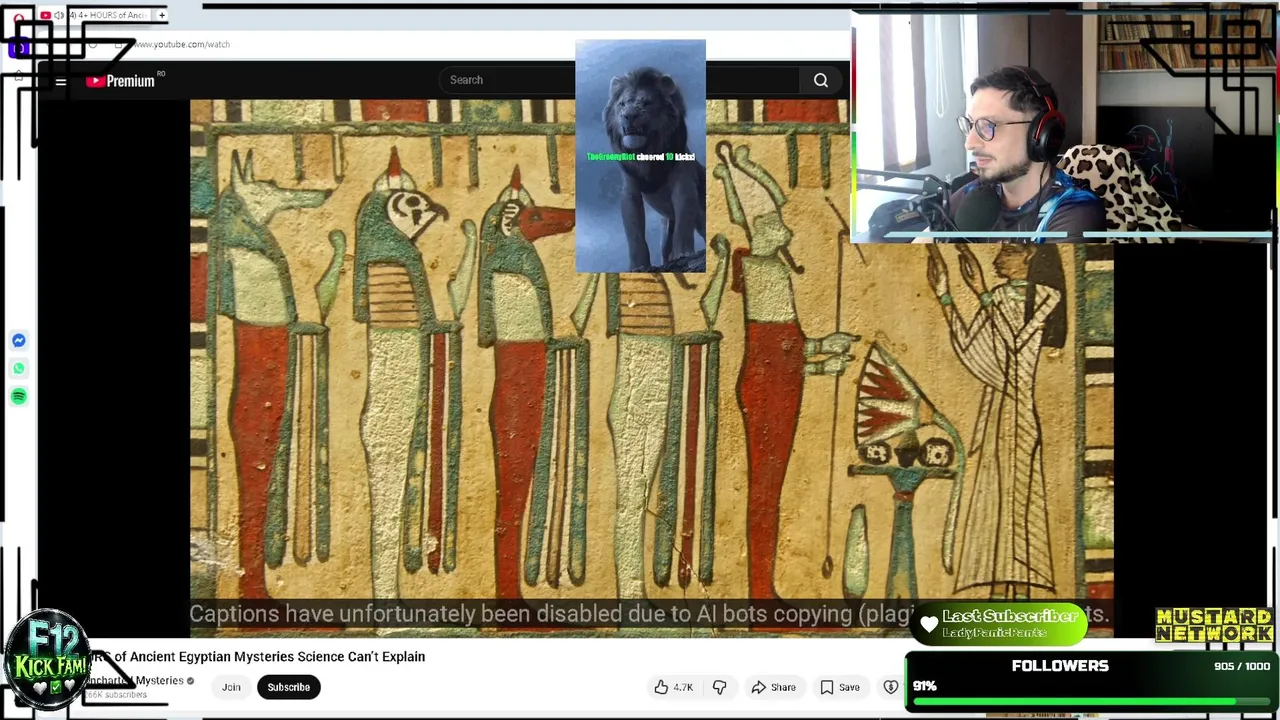The image size is (1280, 720).
Task: Dislike the video
Action: pyautogui.click(x=719, y=687)
